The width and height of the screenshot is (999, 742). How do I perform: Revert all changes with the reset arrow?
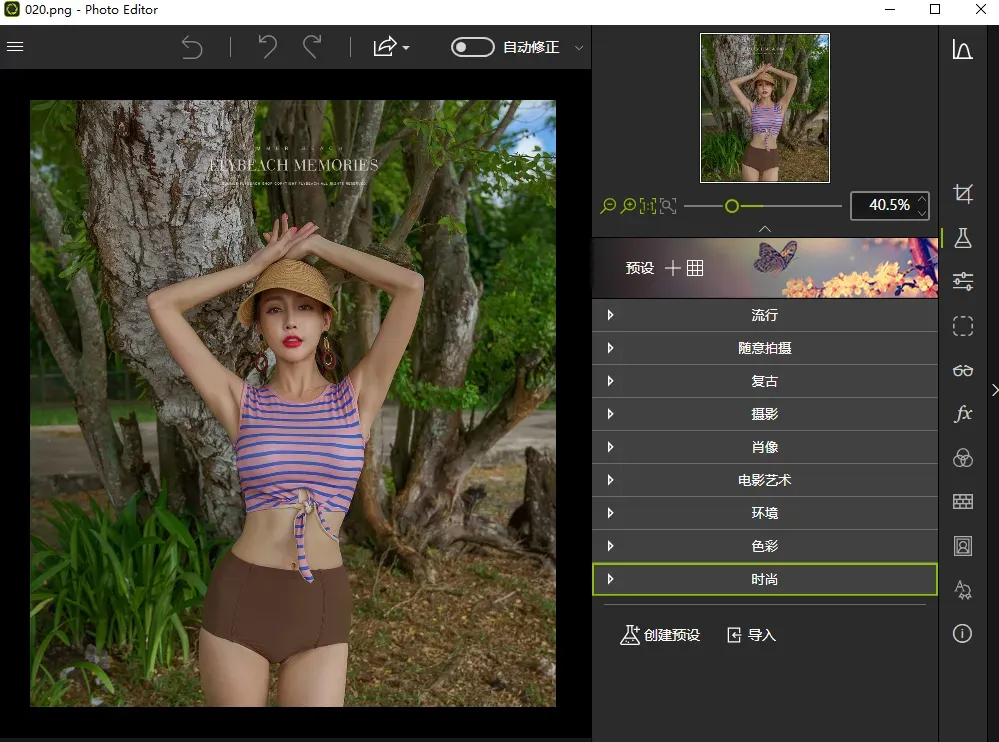(x=192, y=47)
